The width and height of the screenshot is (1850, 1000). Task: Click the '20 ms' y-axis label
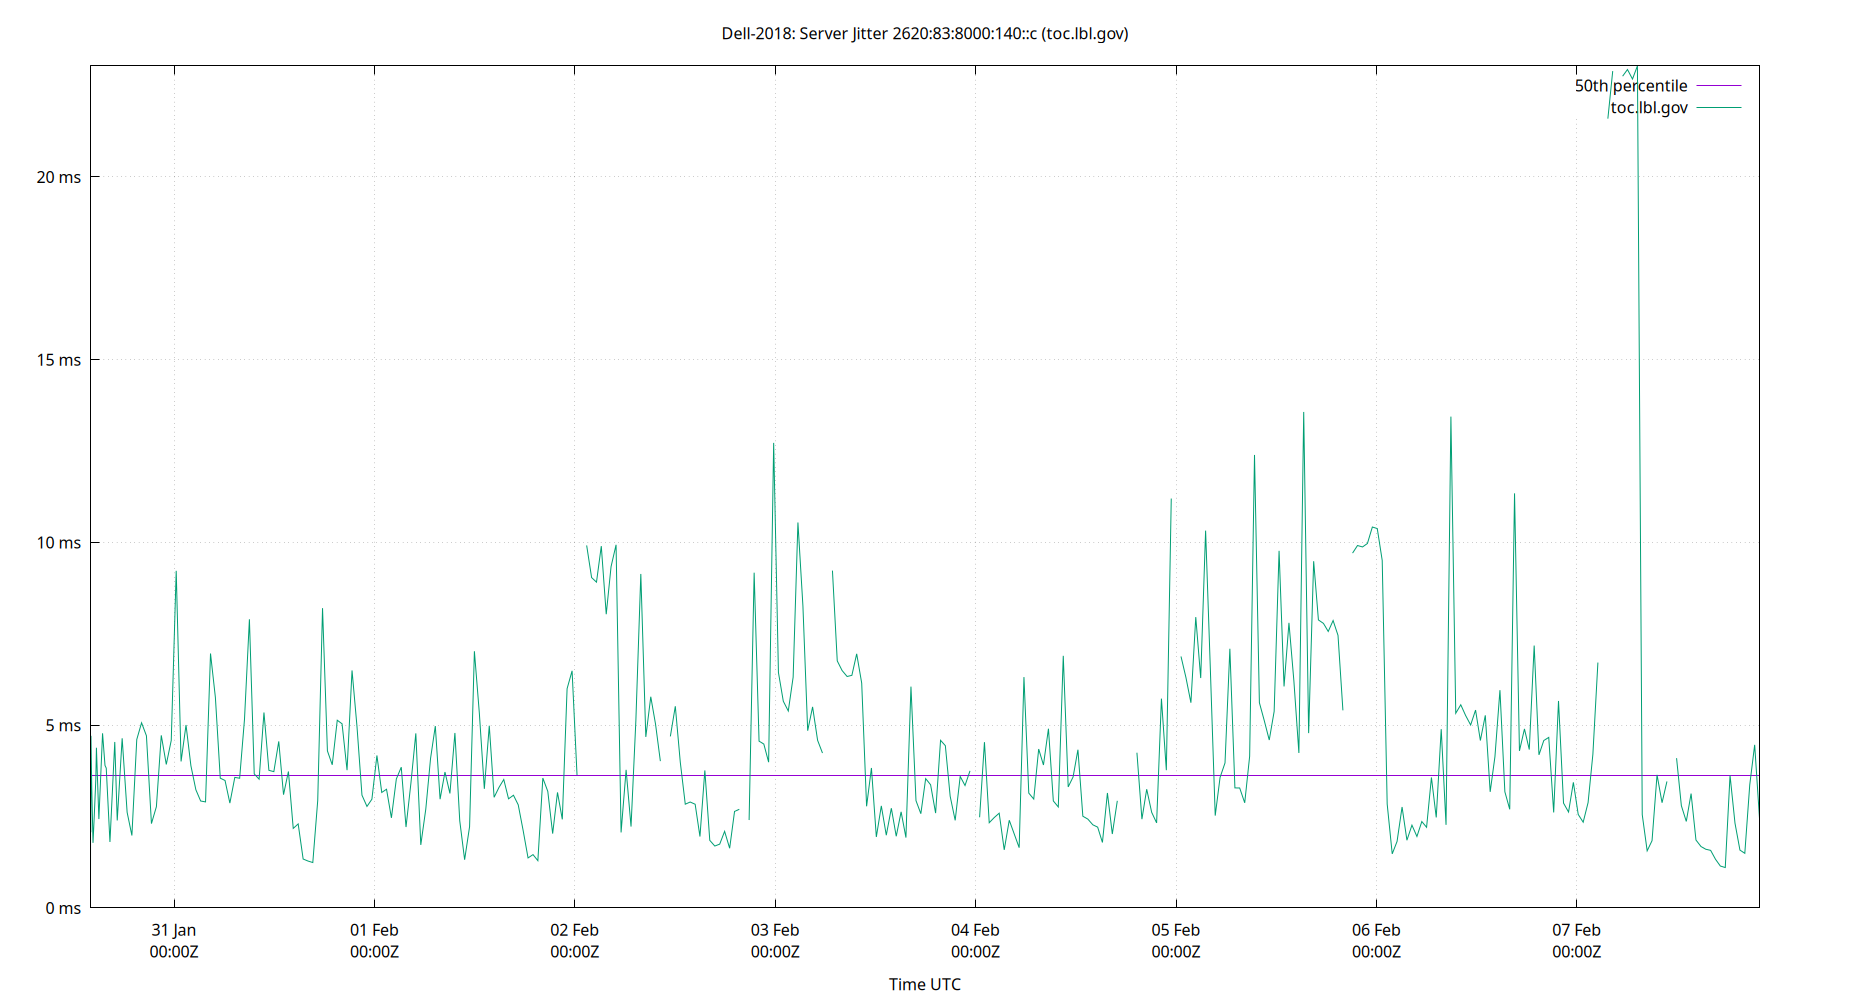point(60,176)
